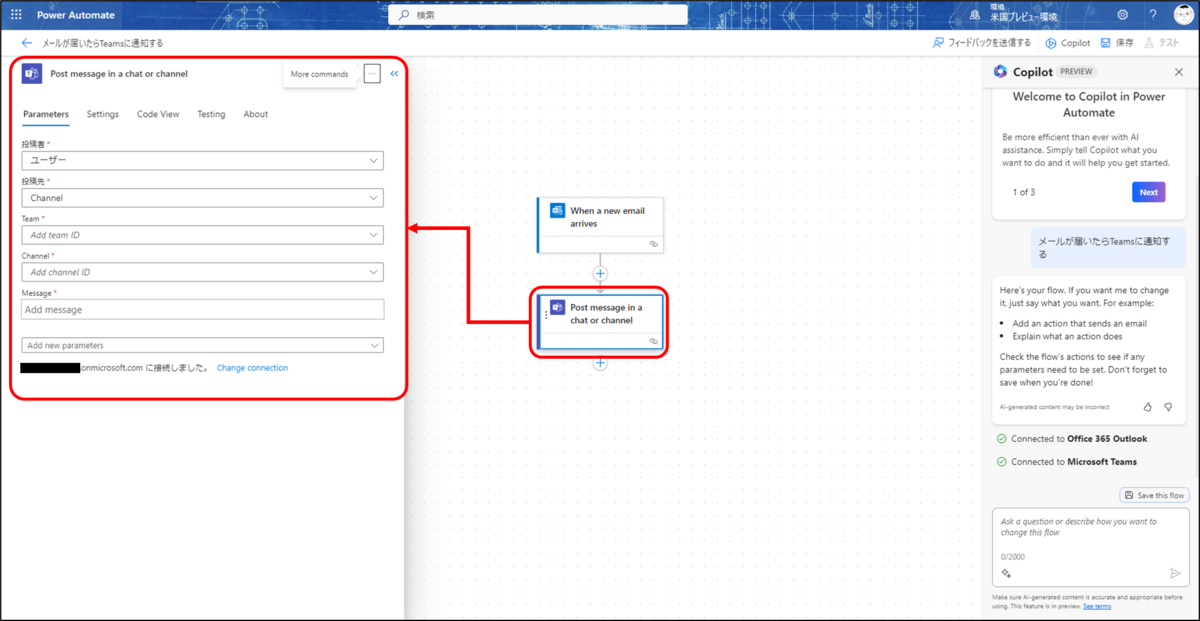Click into the Add message field
The width and height of the screenshot is (1200, 621).
tap(203, 310)
